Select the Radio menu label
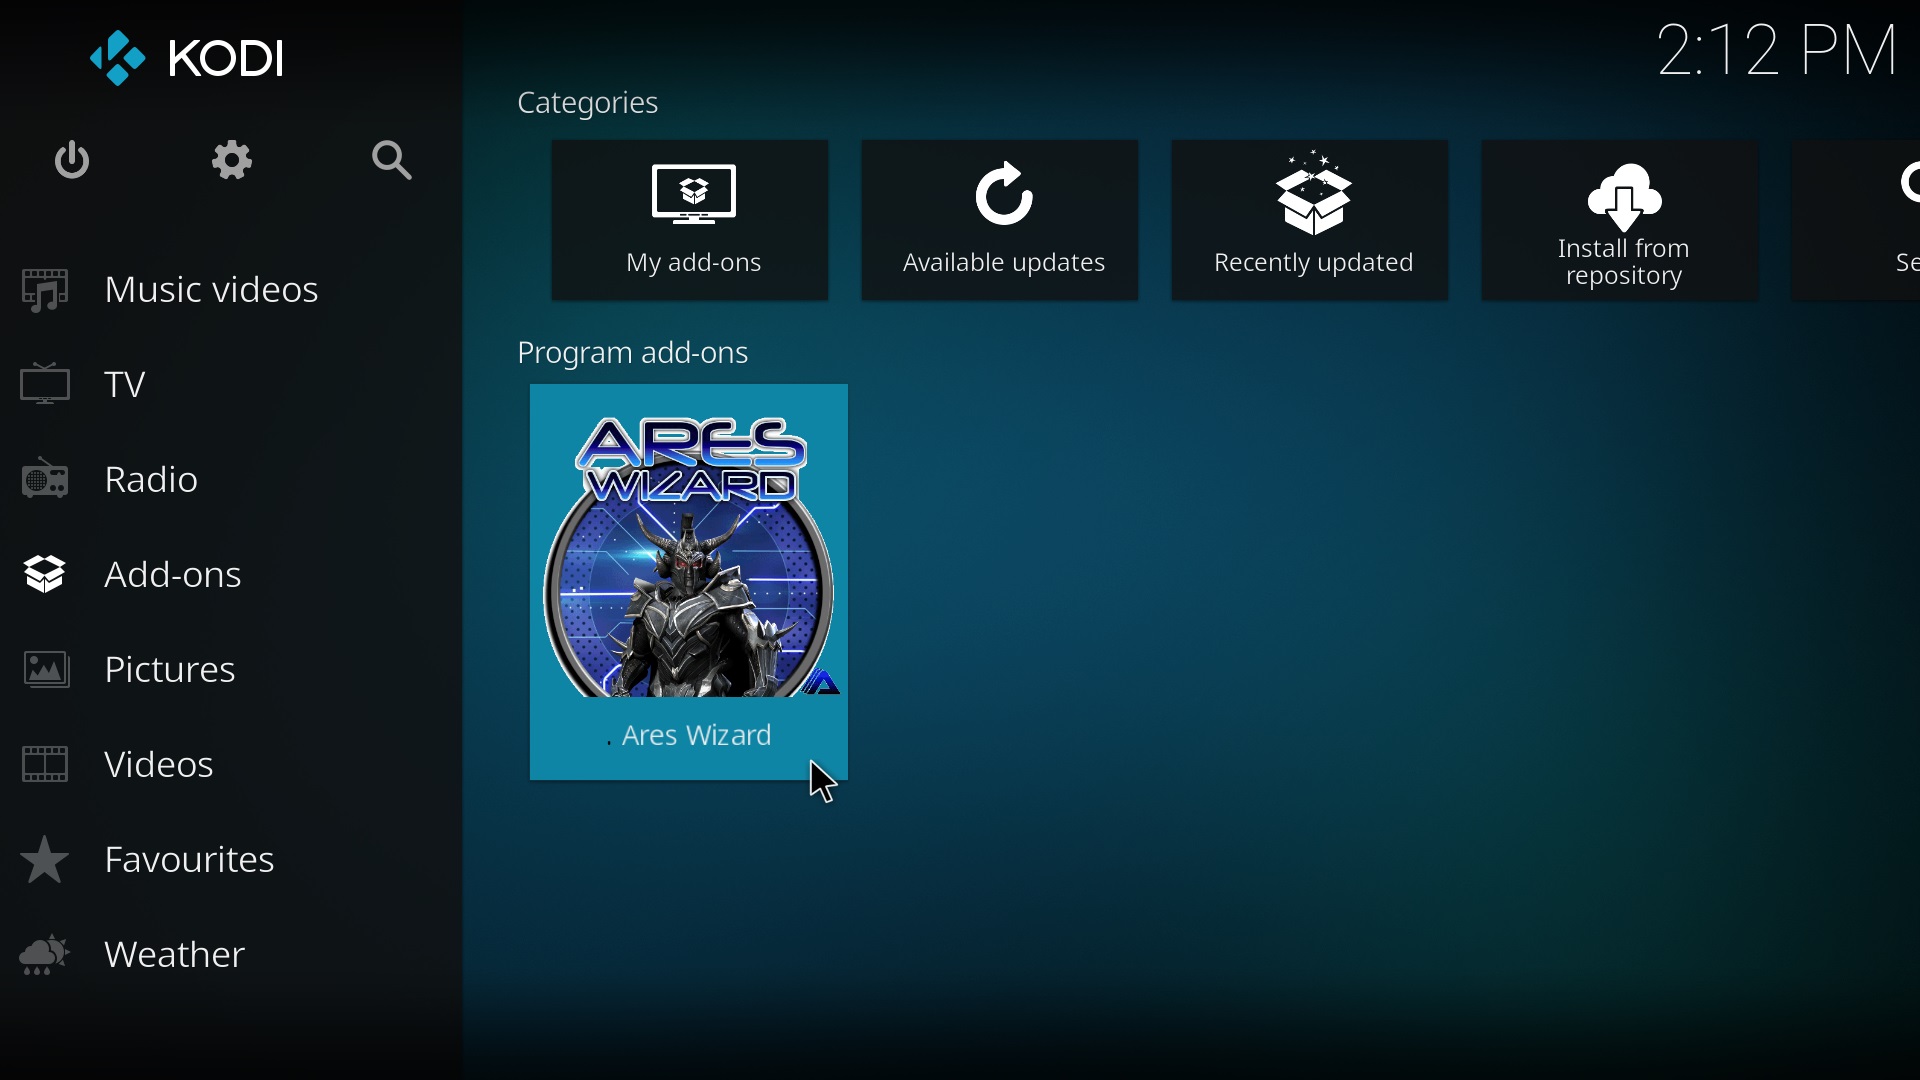1920x1080 pixels. tap(152, 481)
